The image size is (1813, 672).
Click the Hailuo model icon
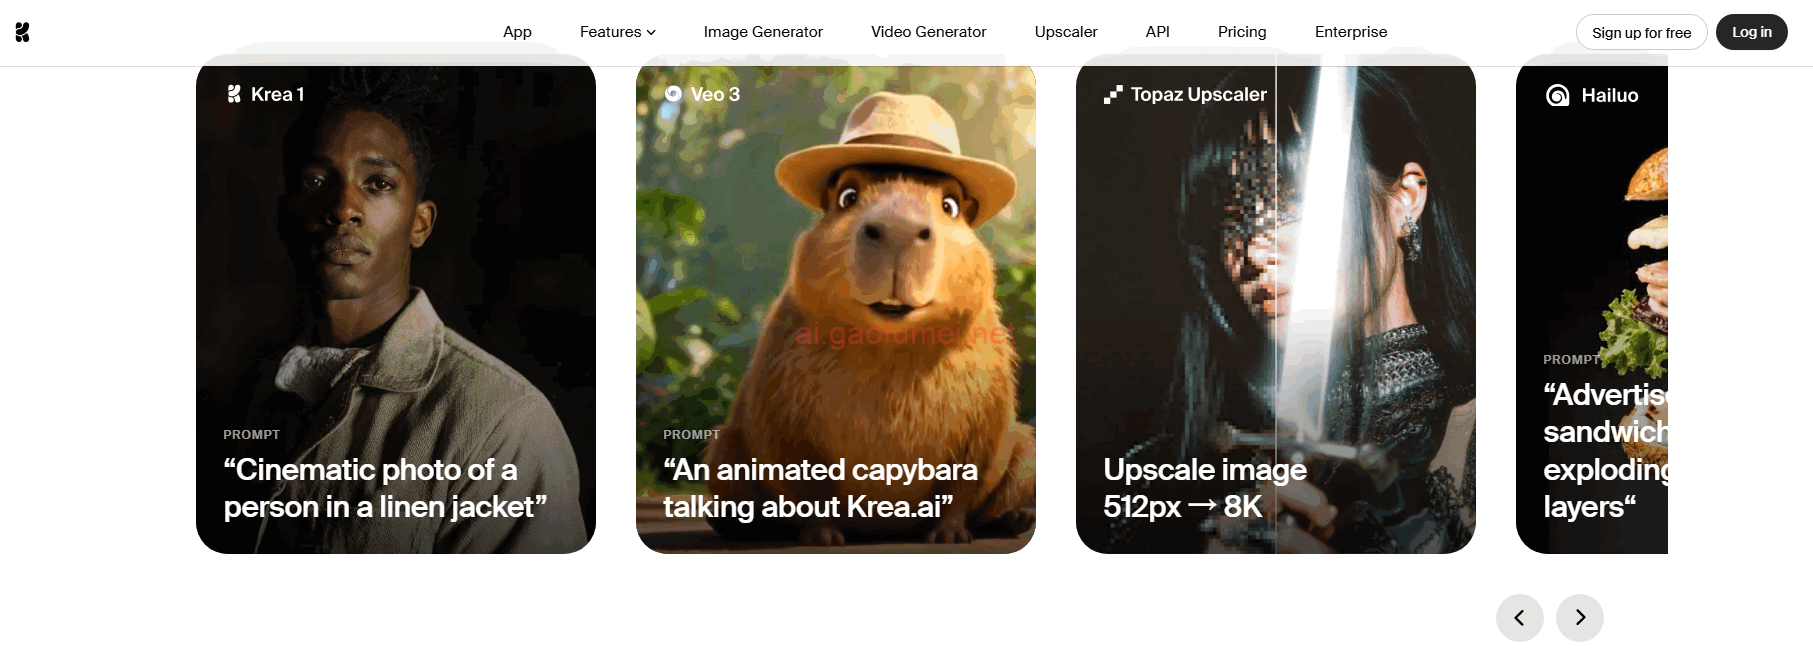(x=1557, y=95)
